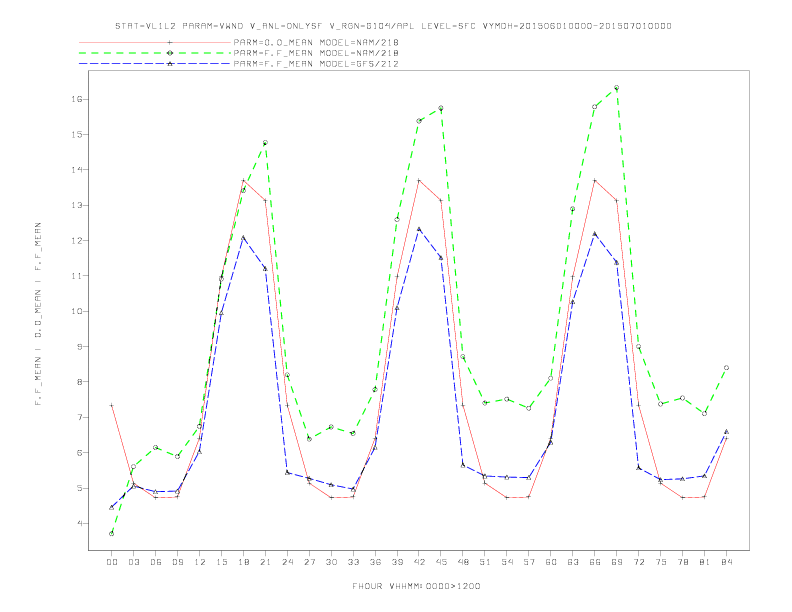Click y-axis tick label 16

[x=76, y=99]
